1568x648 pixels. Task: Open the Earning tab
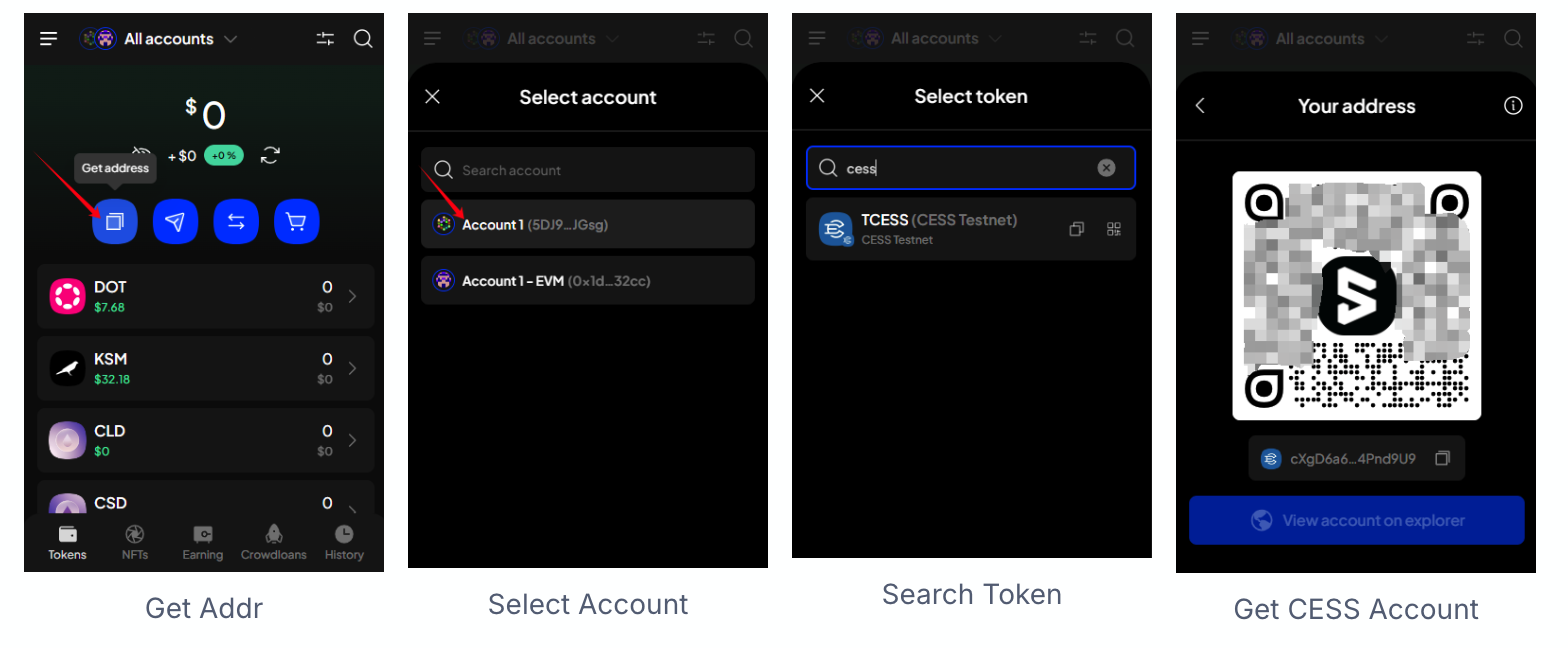point(203,542)
